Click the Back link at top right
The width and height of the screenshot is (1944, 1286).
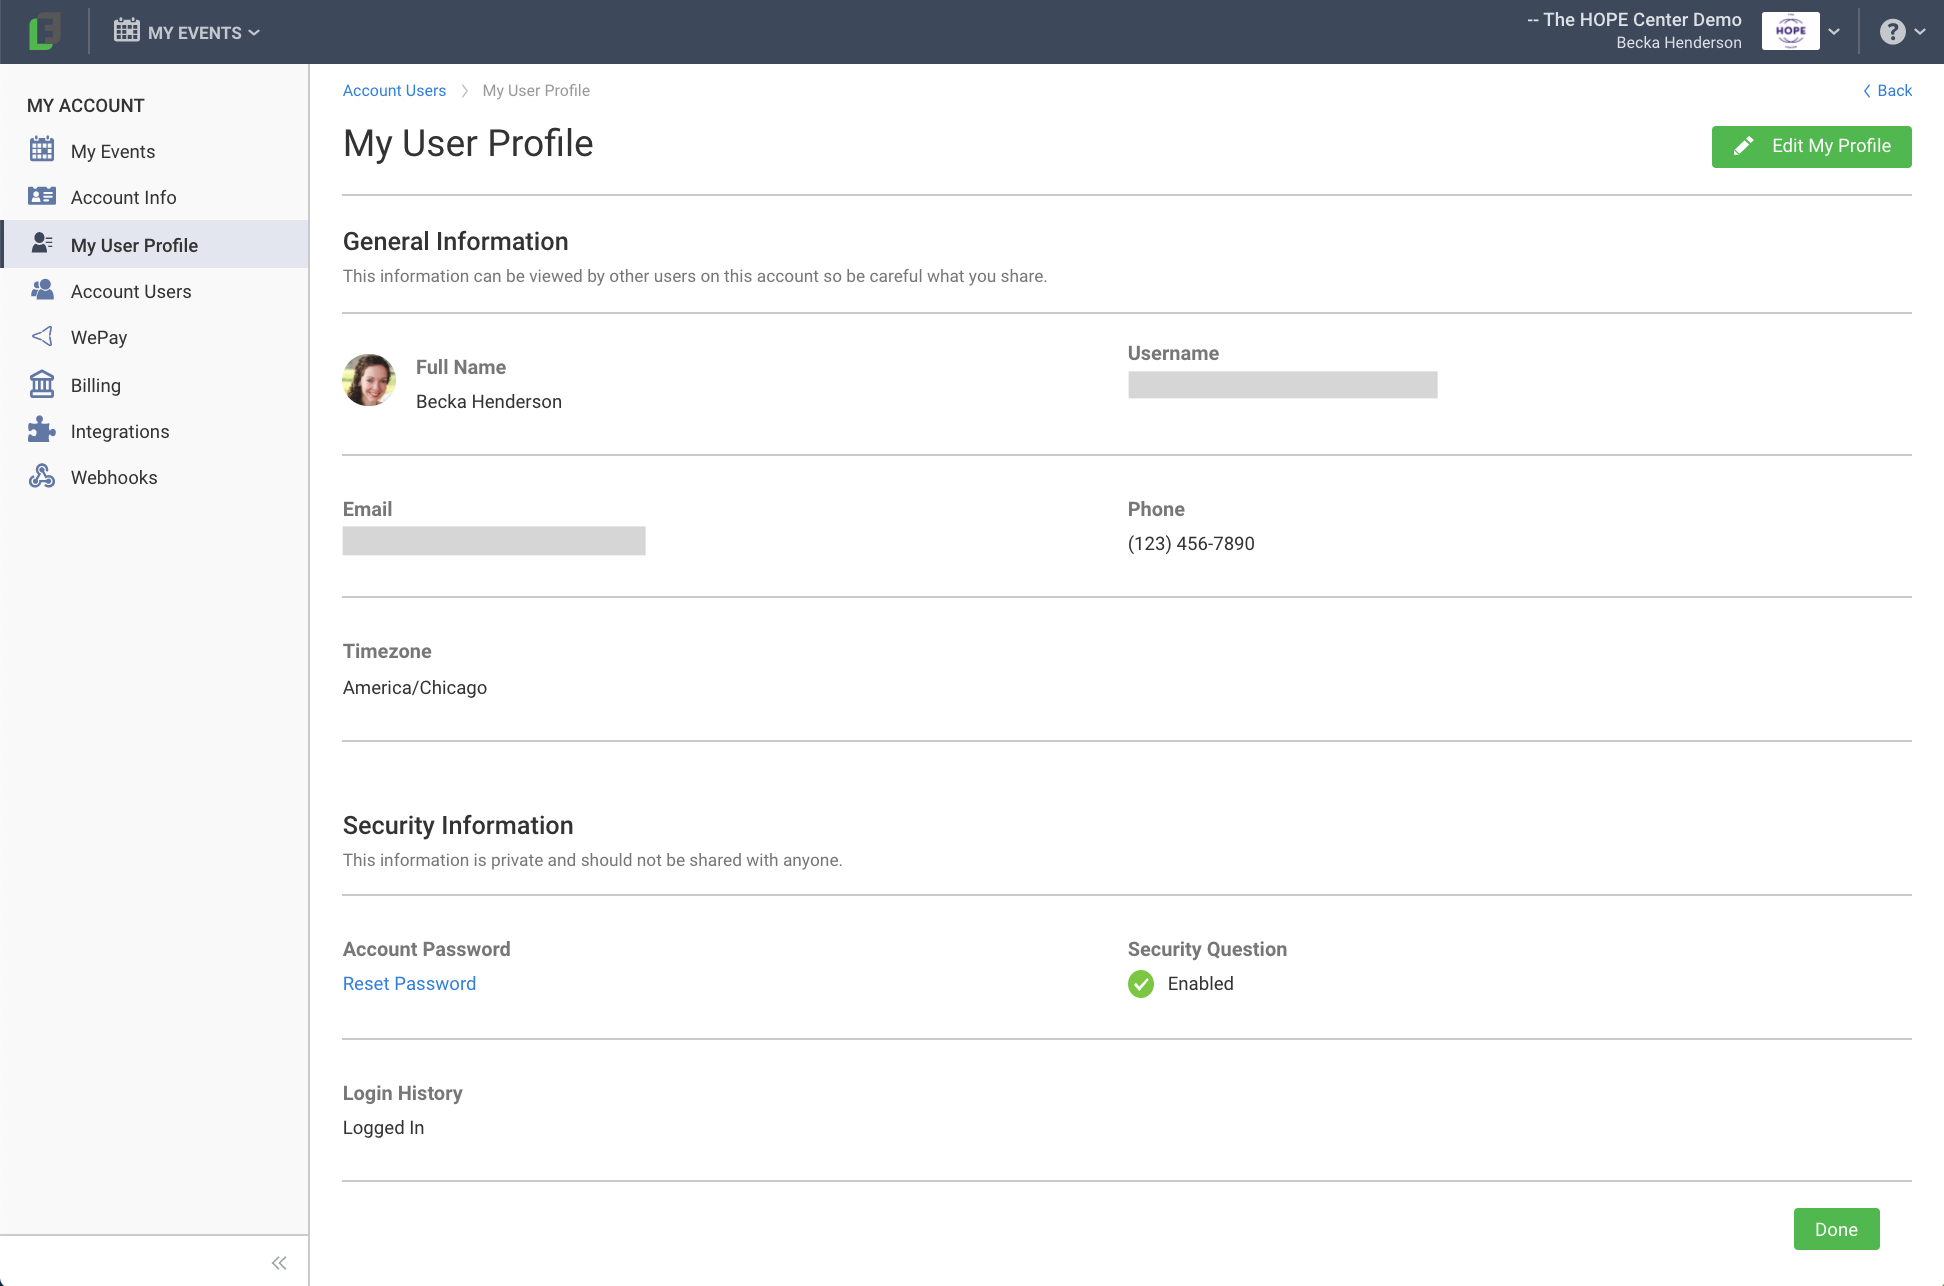pyautogui.click(x=1887, y=90)
